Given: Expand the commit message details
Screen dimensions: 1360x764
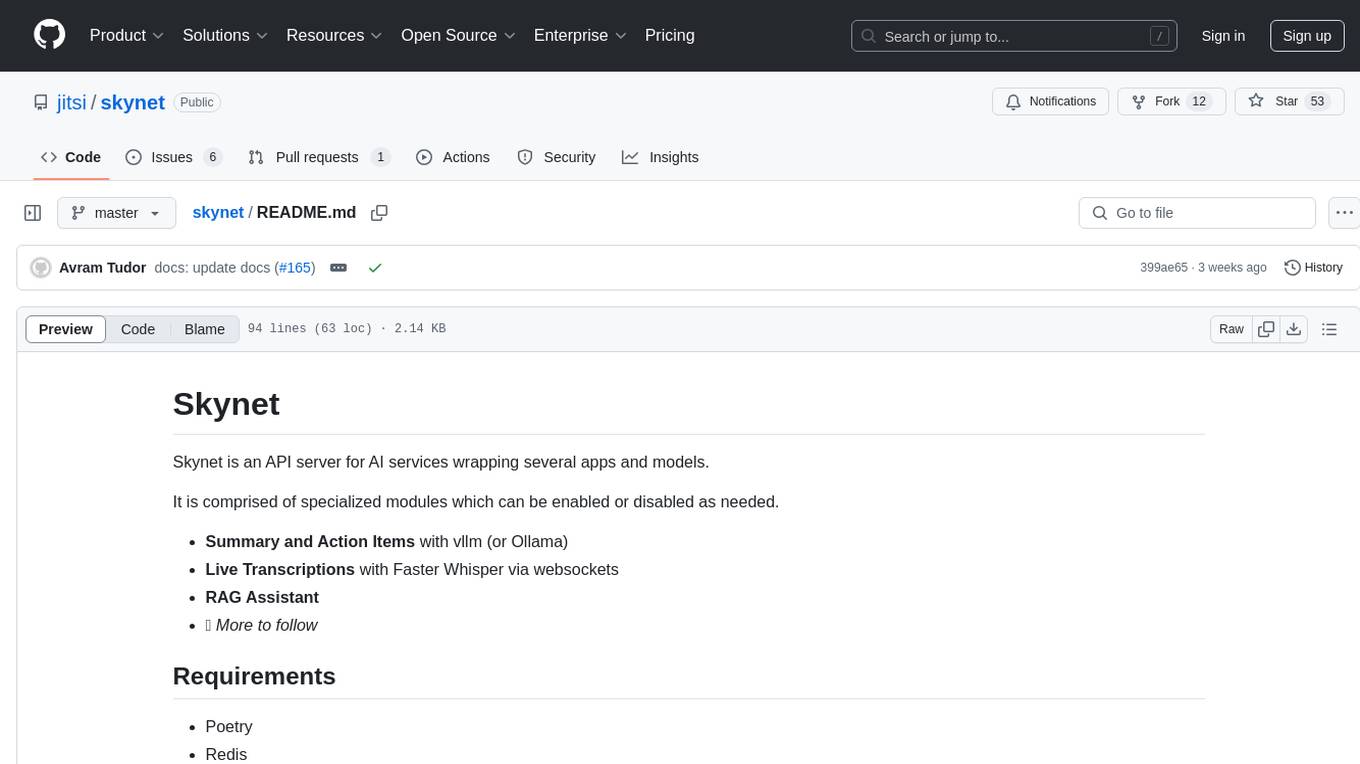Looking at the screenshot, I should tap(339, 268).
